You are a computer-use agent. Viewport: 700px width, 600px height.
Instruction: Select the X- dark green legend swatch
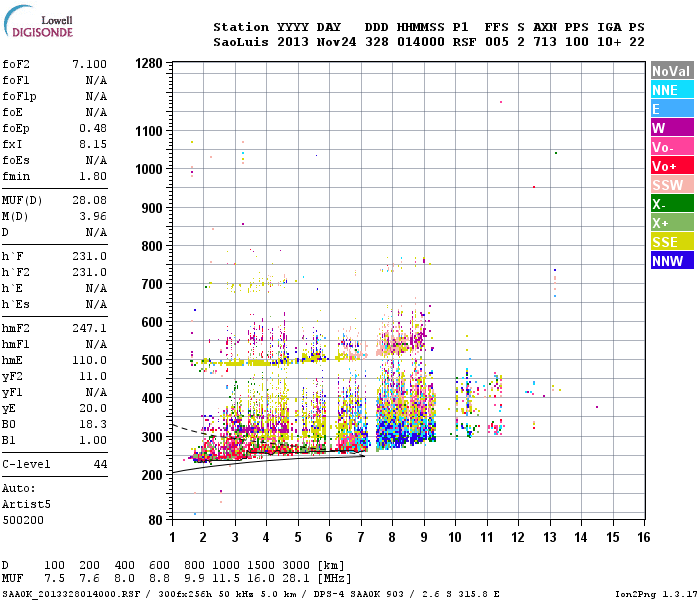[672, 204]
